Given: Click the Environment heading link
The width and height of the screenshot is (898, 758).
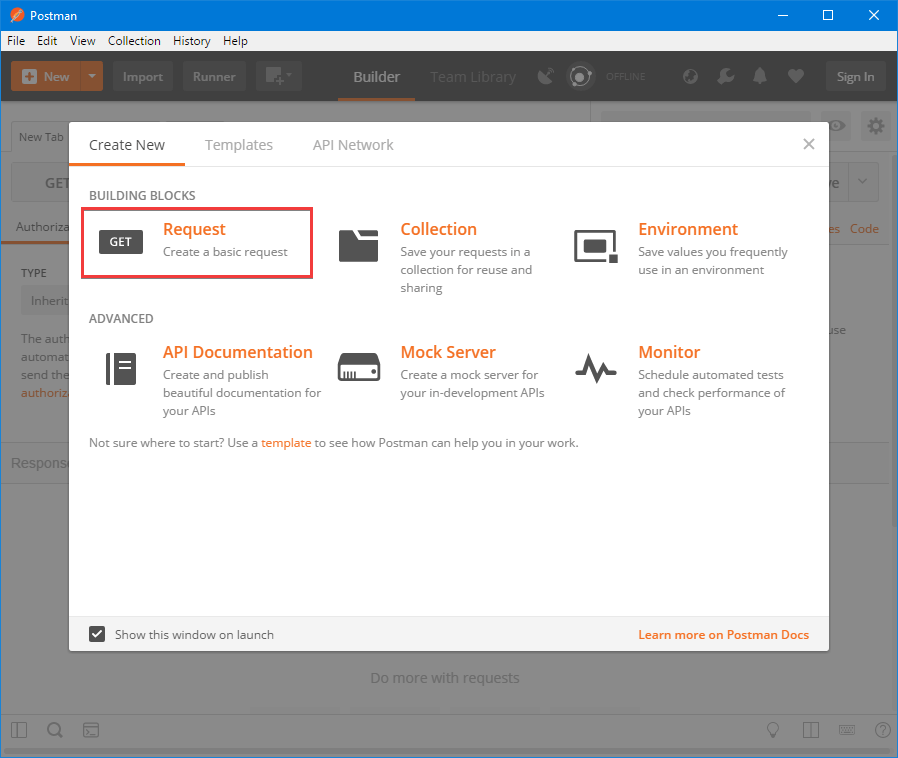Looking at the screenshot, I should 688,229.
